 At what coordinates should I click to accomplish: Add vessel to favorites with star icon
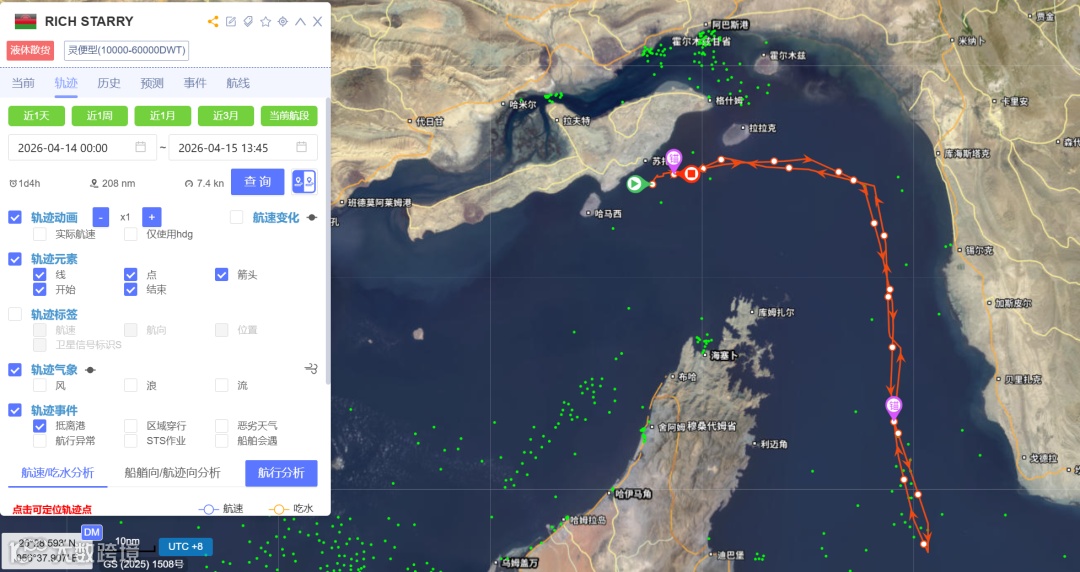(x=265, y=22)
